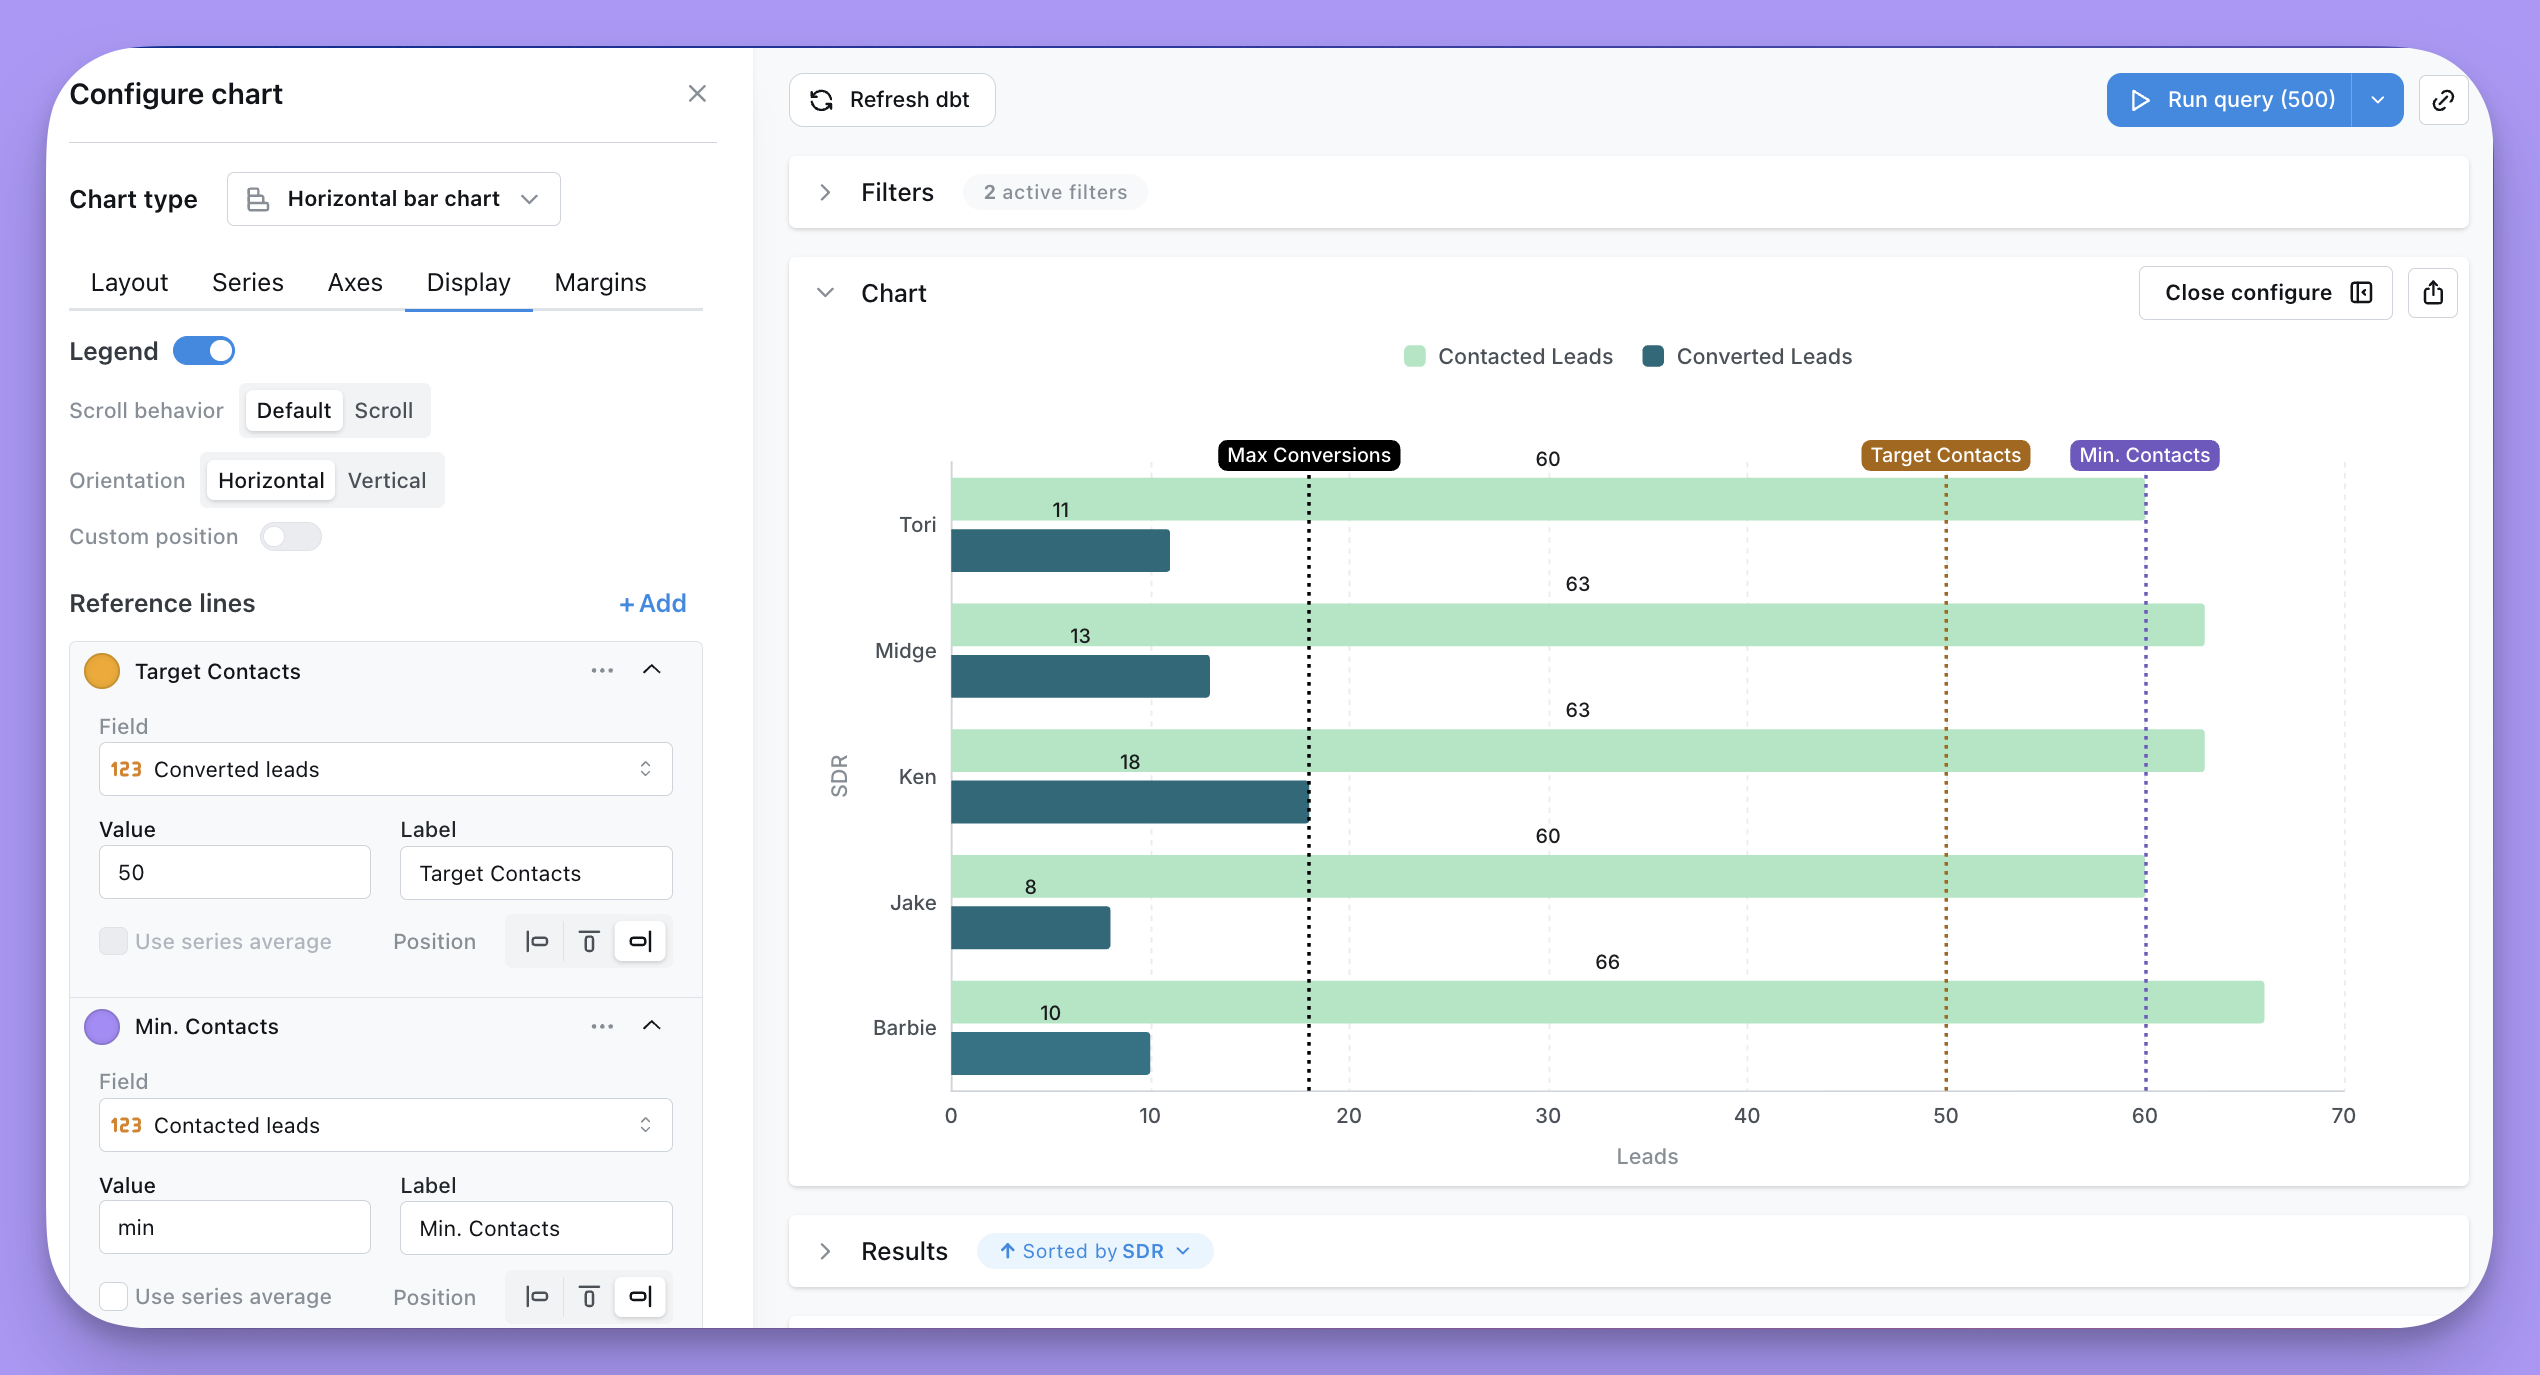
Task: Click the 123 icon beside Converted leads
Action: point(126,769)
